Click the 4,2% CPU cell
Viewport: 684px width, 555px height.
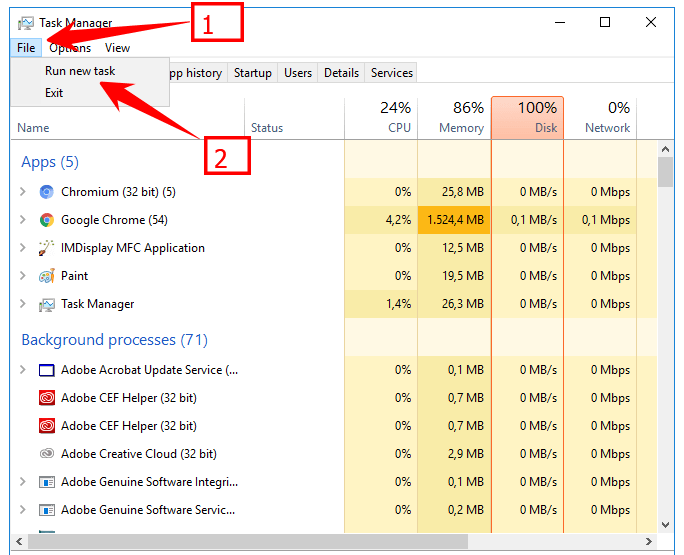[x=381, y=220]
